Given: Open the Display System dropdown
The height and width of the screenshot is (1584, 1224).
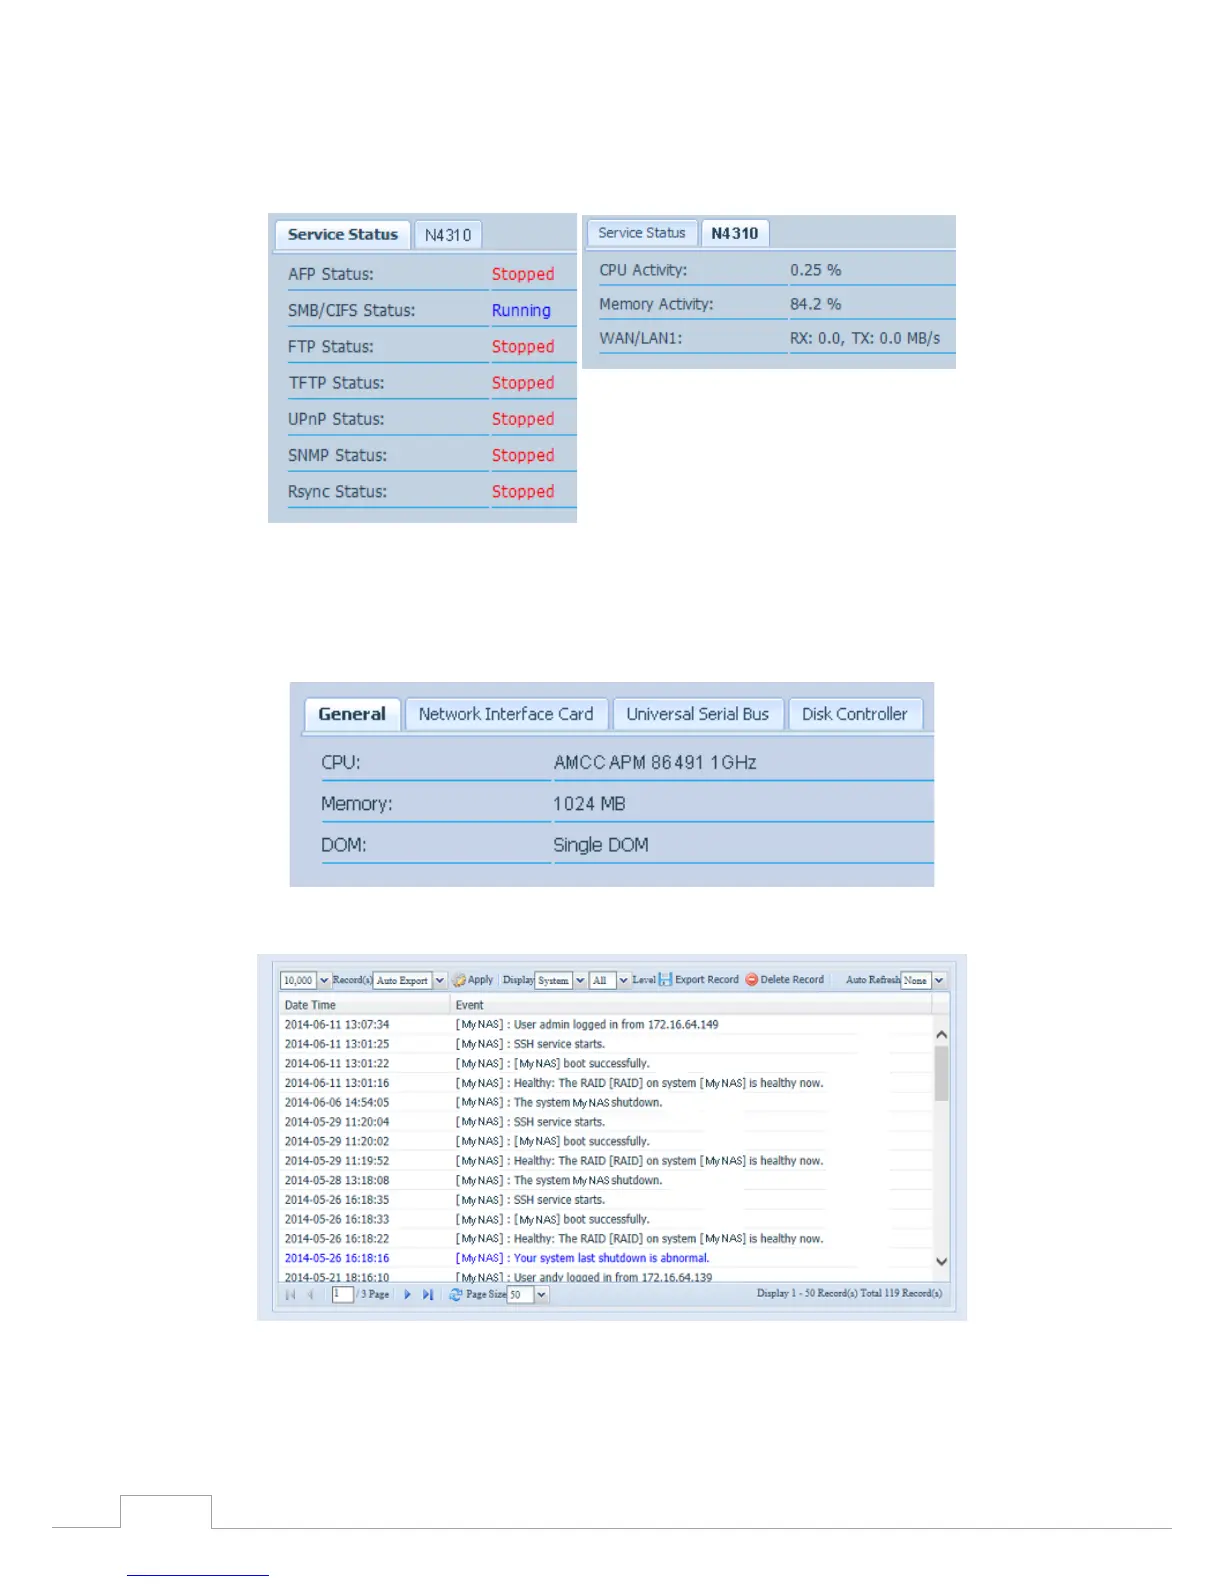Looking at the screenshot, I should pyautogui.click(x=580, y=981).
